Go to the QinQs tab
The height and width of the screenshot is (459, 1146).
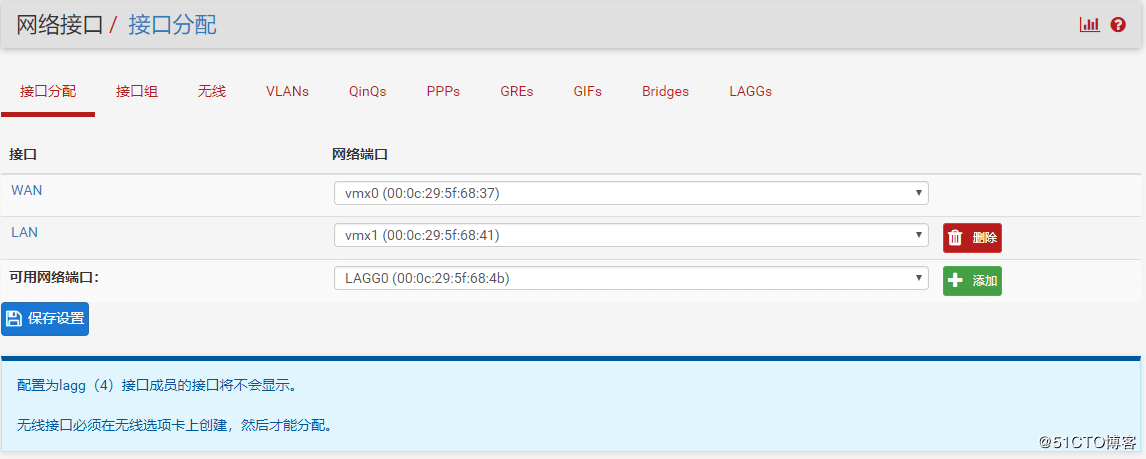point(367,91)
